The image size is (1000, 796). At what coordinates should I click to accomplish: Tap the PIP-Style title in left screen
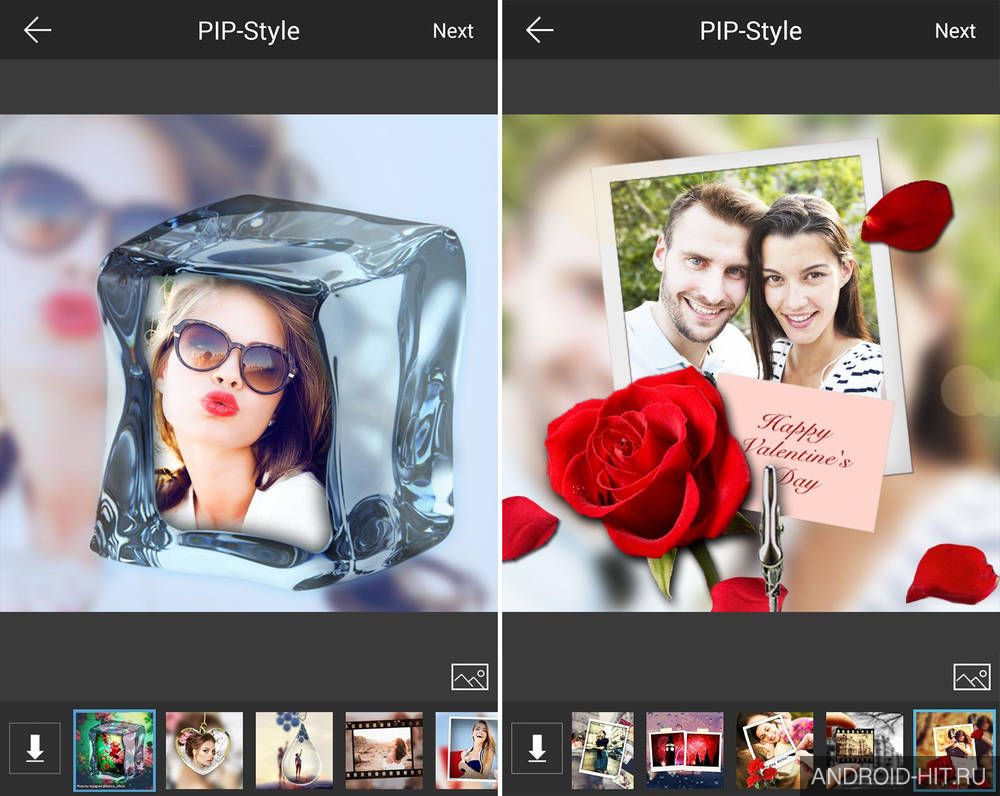pyautogui.click(x=249, y=31)
